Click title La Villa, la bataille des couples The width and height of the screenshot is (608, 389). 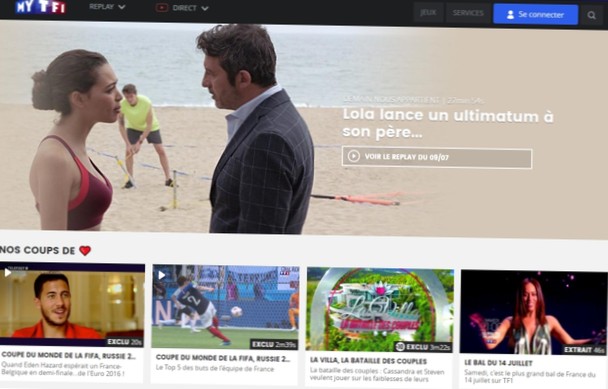(x=368, y=361)
